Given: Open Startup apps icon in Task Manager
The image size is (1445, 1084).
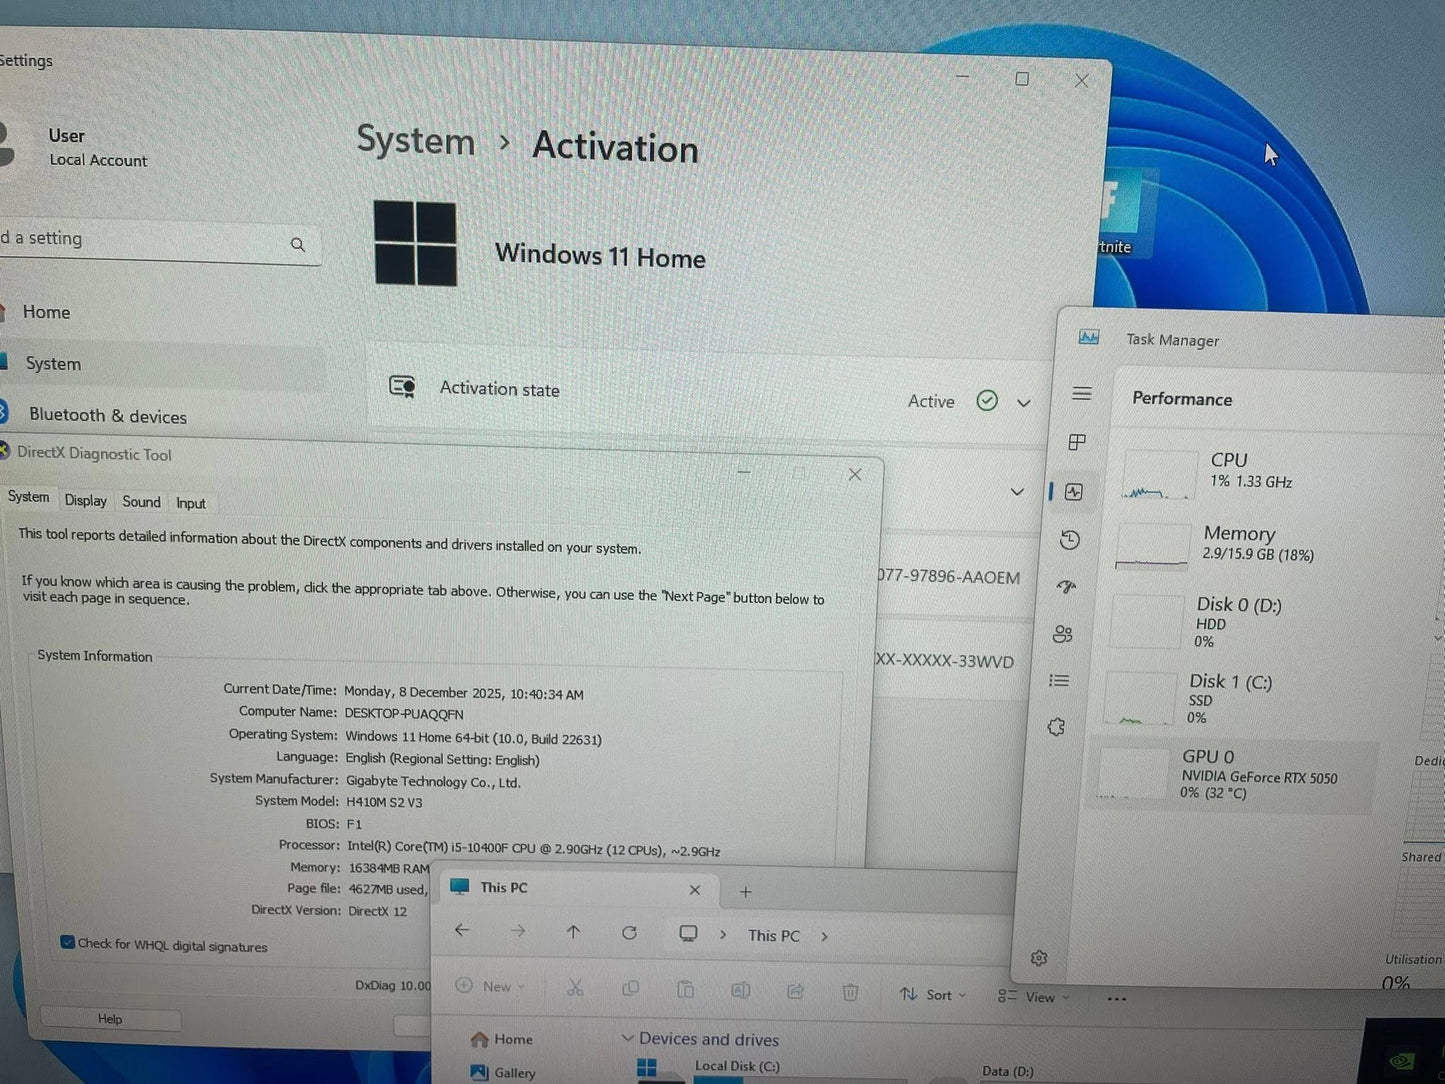Looking at the screenshot, I should click(x=1067, y=586).
